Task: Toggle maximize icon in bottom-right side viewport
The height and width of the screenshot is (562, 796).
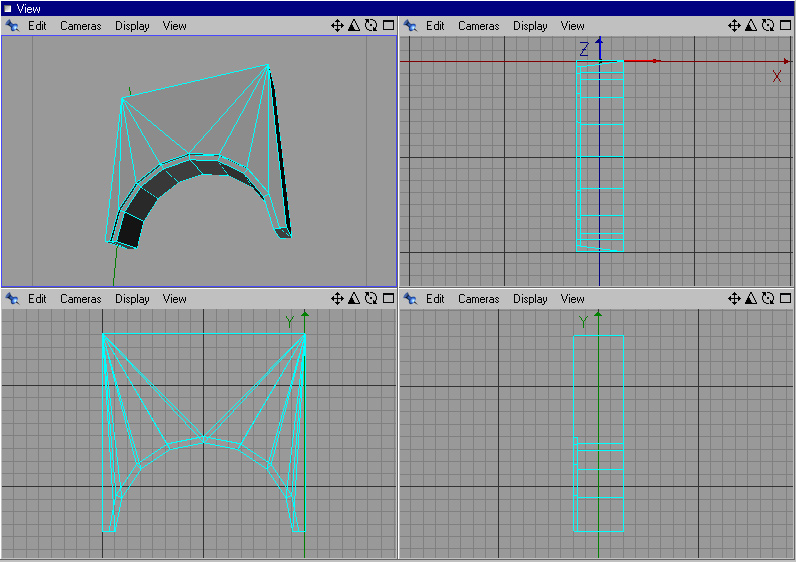Action: pyautogui.click(x=785, y=299)
